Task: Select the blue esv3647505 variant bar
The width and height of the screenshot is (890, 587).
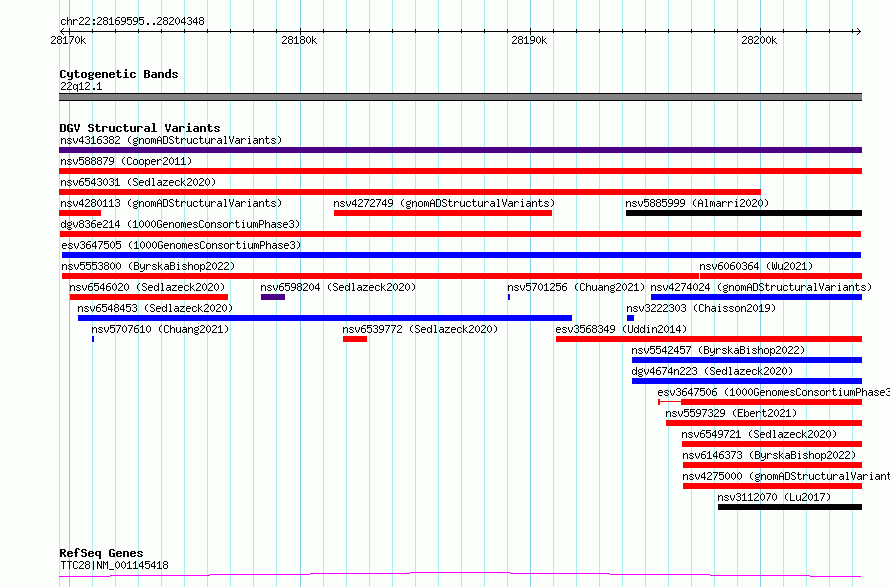Action: click(461, 255)
